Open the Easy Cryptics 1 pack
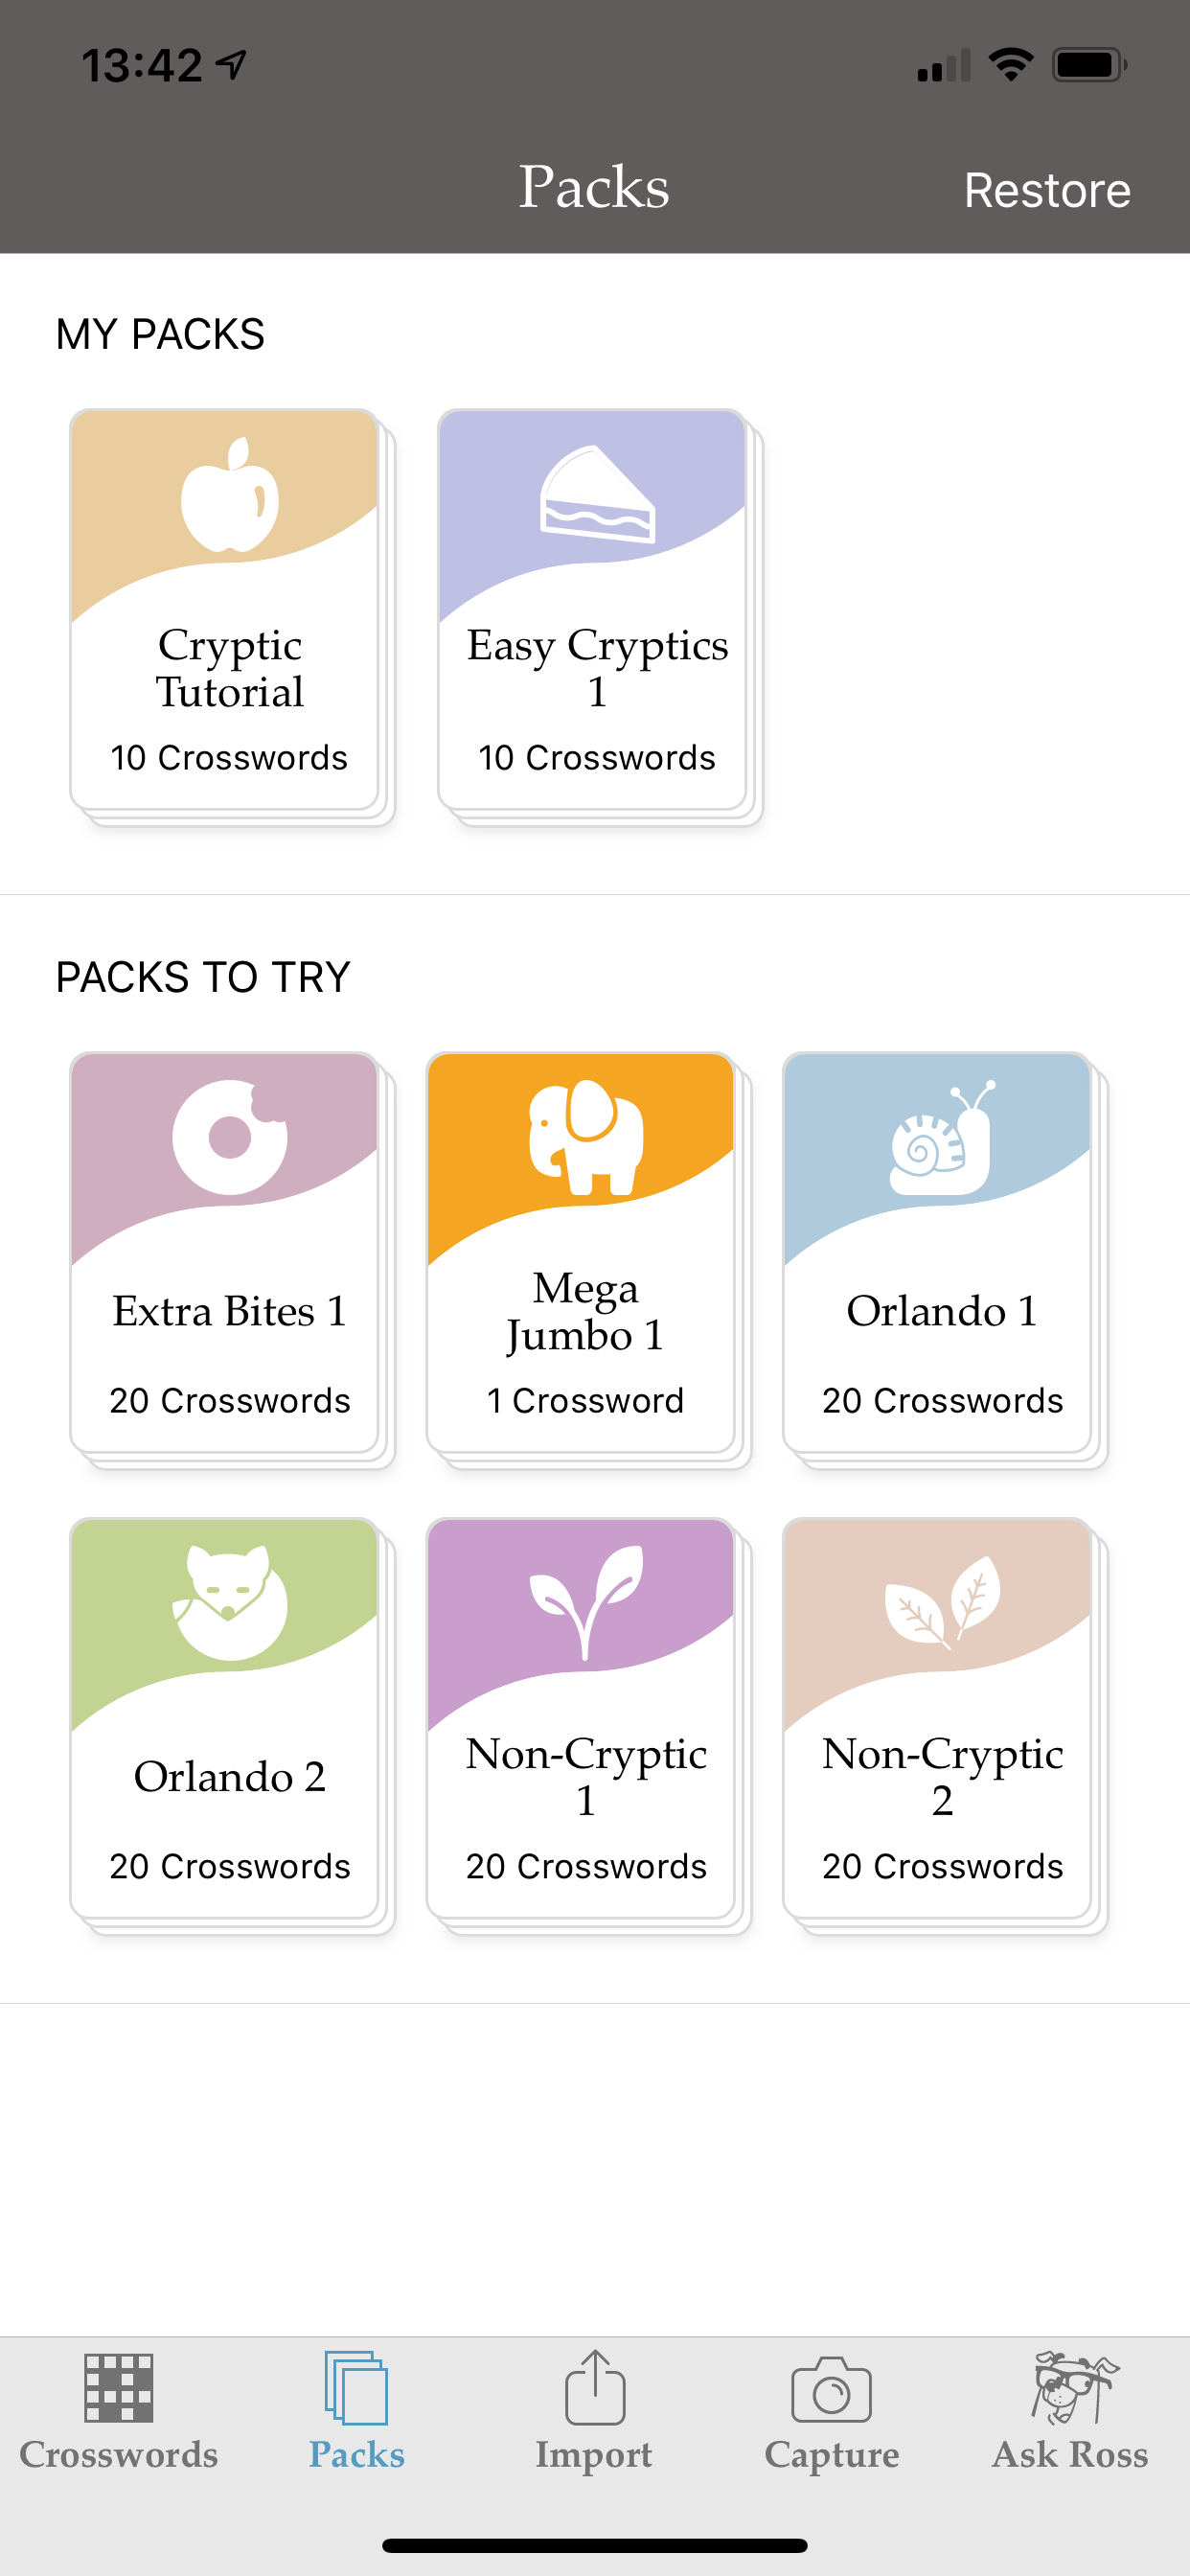Viewport: 1190px width, 2576px height. tap(597, 615)
